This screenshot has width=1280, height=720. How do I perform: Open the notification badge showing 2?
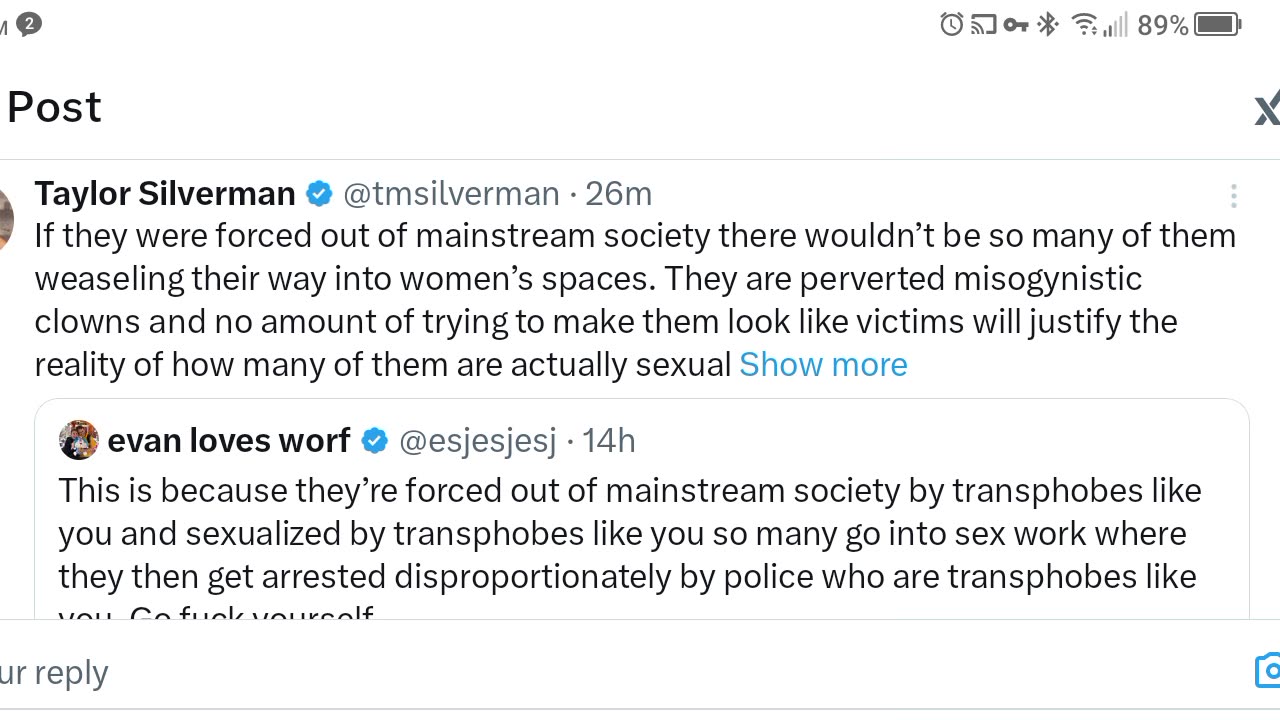coord(29,24)
